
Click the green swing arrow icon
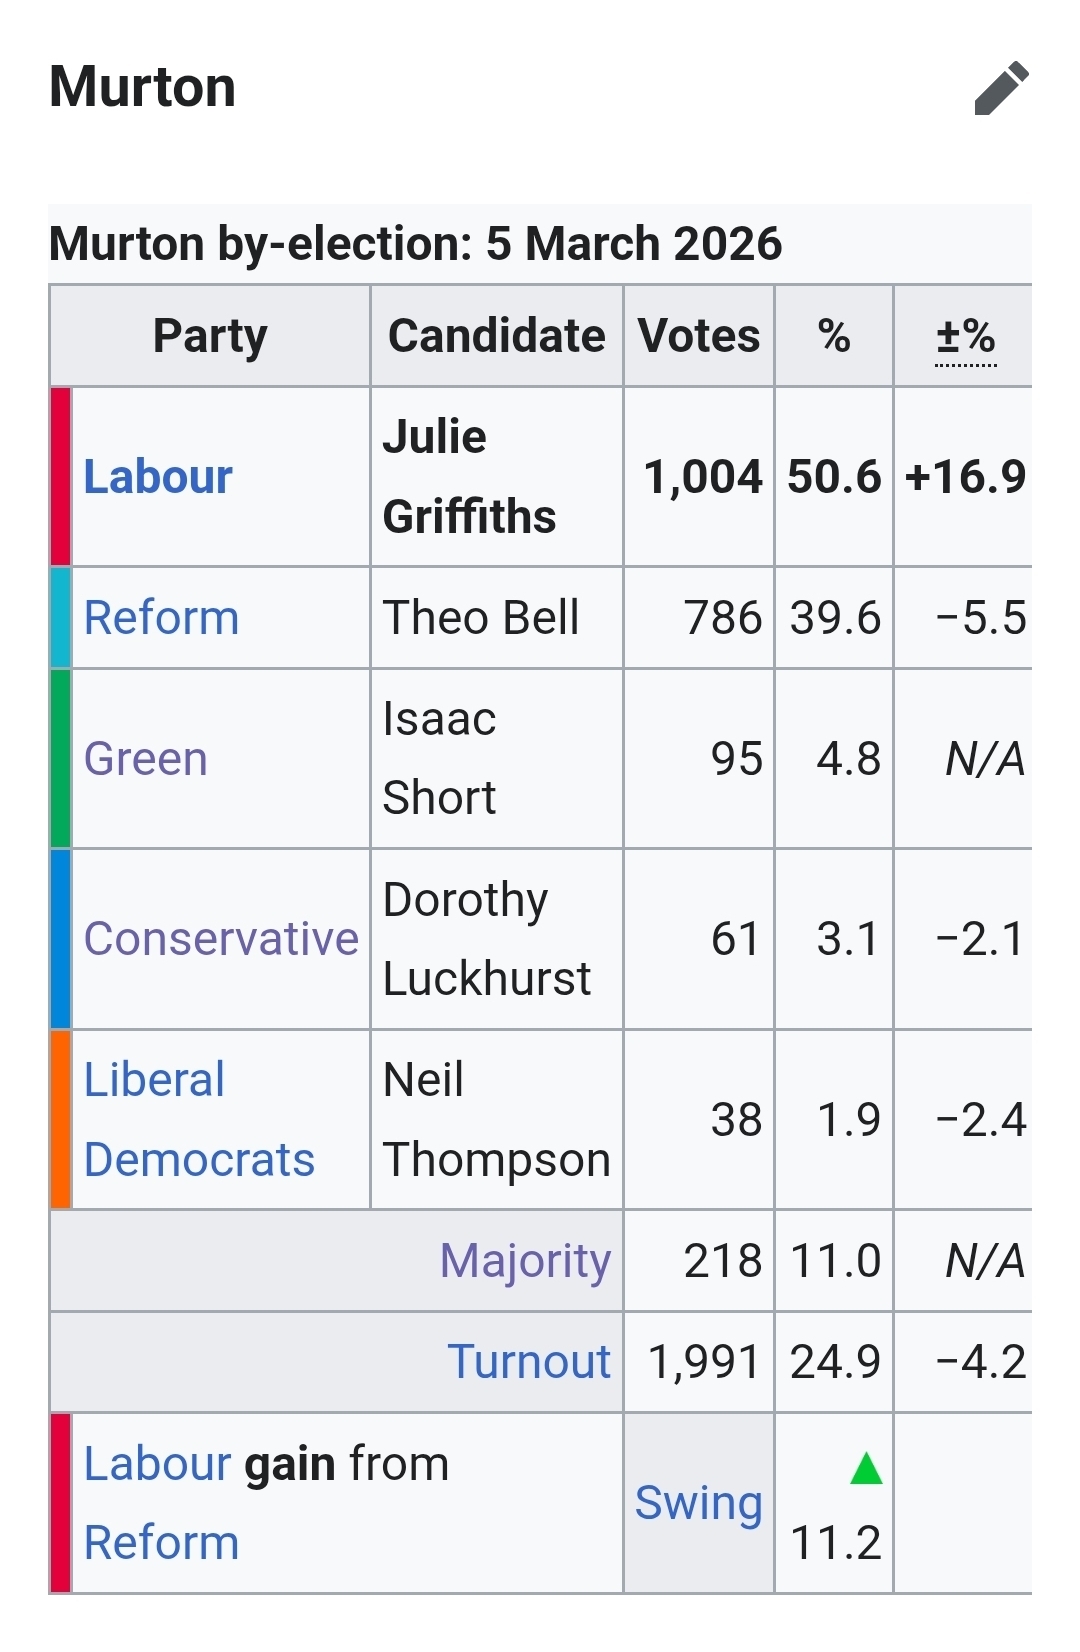[866, 1469]
